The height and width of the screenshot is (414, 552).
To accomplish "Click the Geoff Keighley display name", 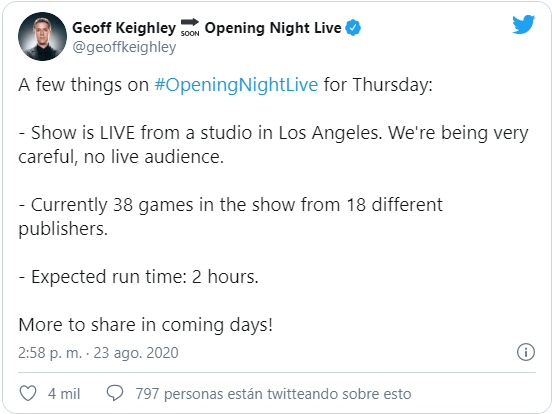I will [x=124, y=28].
